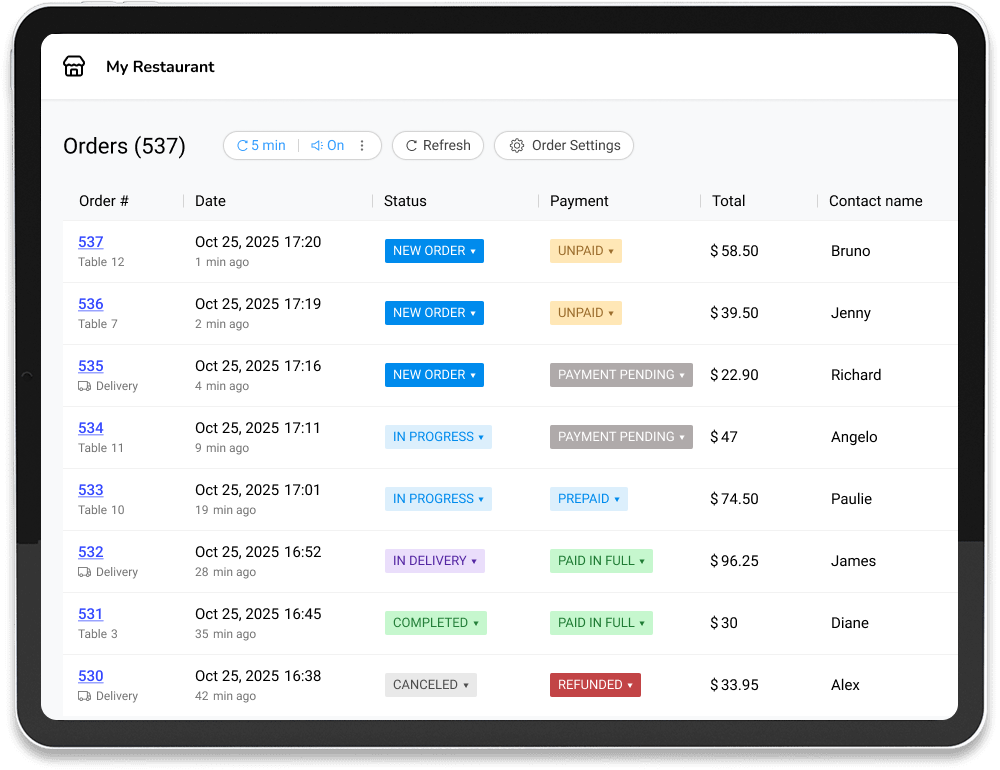The image size is (1000, 770).
Task: Click the delivery truck icon on order 532
Action: tap(85, 572)
